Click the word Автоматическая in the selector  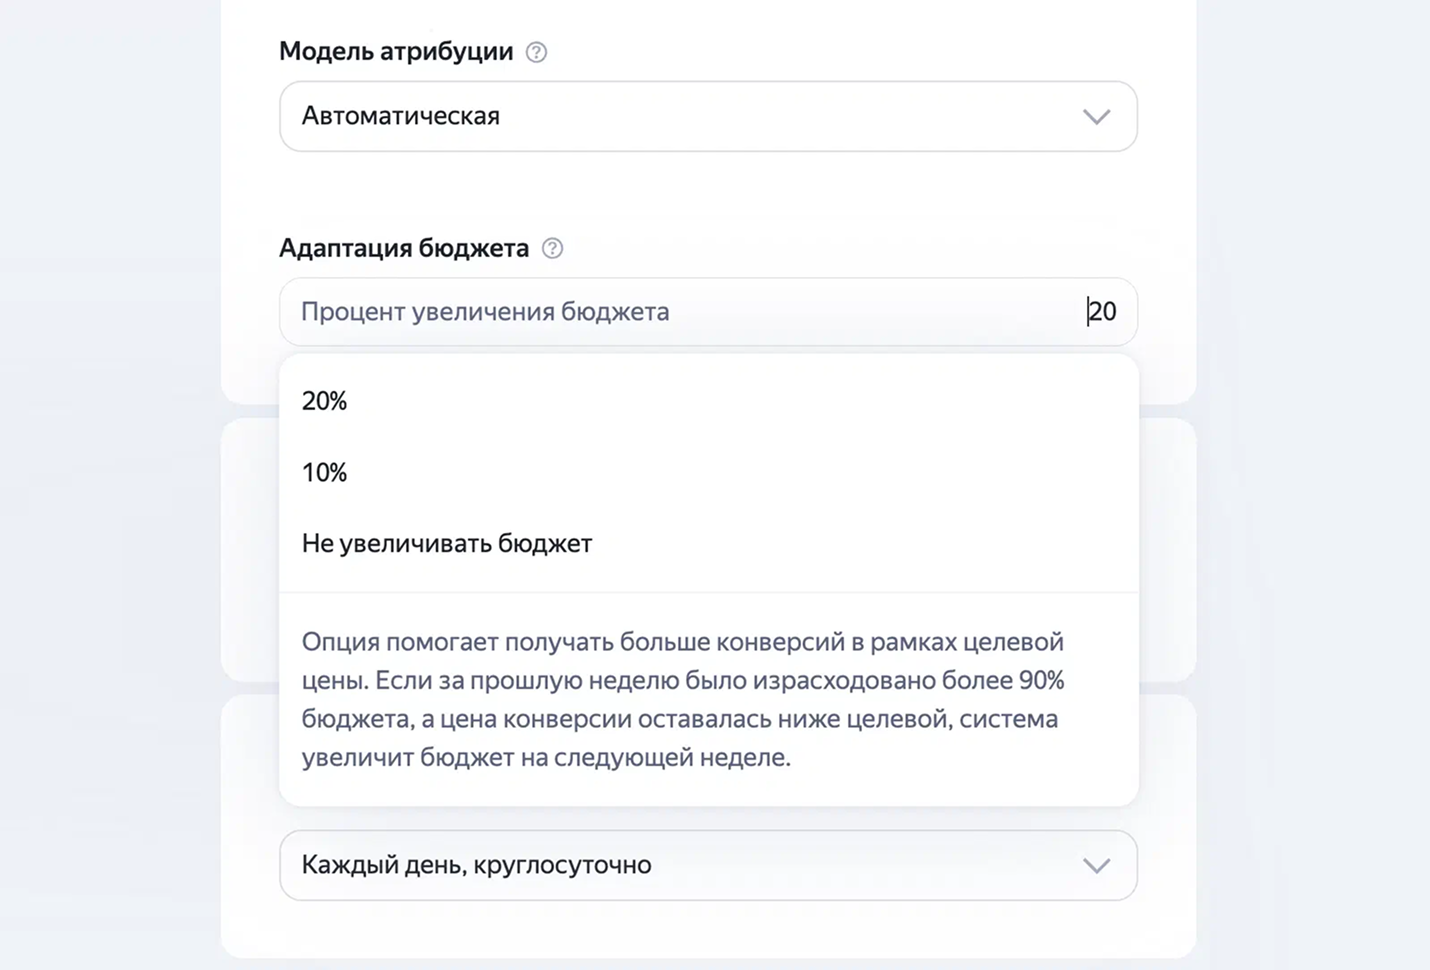click(x=401, y=116)
